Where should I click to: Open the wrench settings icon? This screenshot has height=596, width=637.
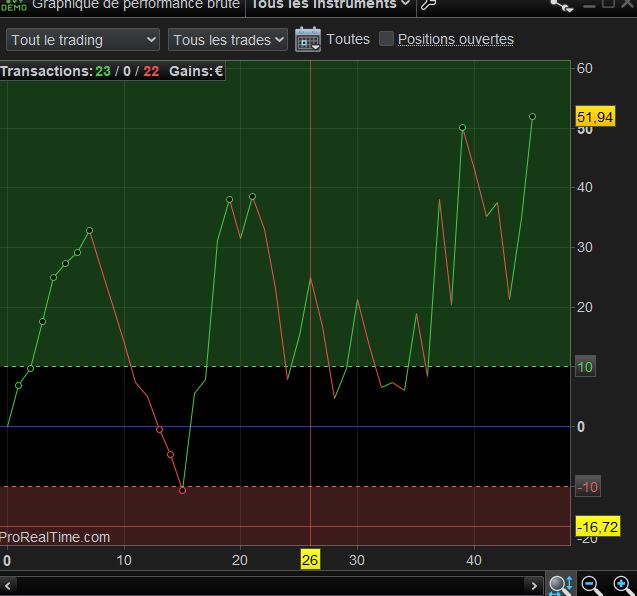428,4
